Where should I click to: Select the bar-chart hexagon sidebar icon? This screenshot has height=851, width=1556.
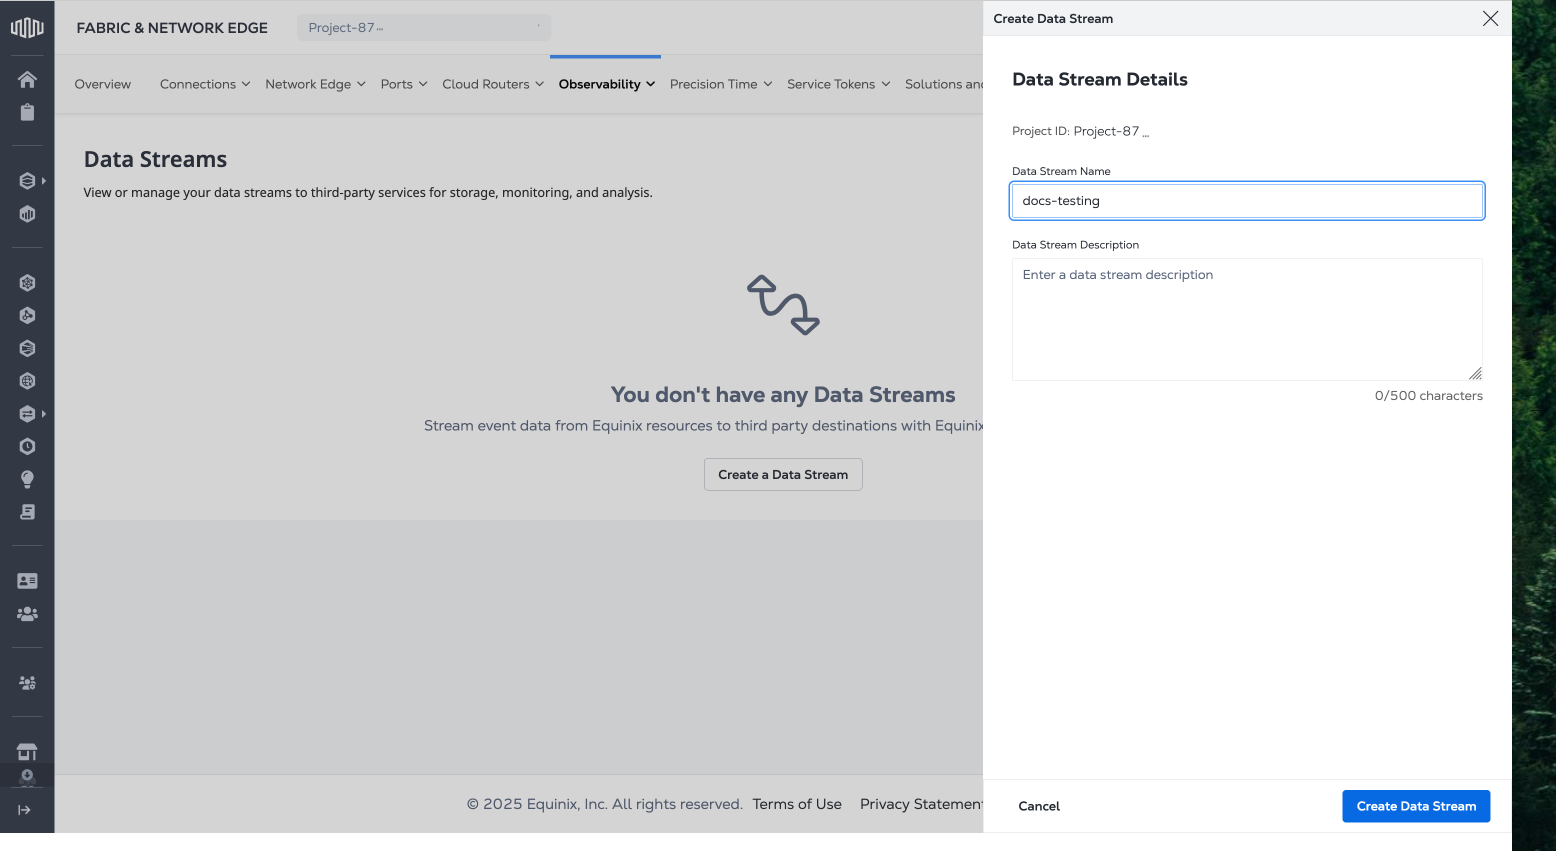tap(27, 214)
